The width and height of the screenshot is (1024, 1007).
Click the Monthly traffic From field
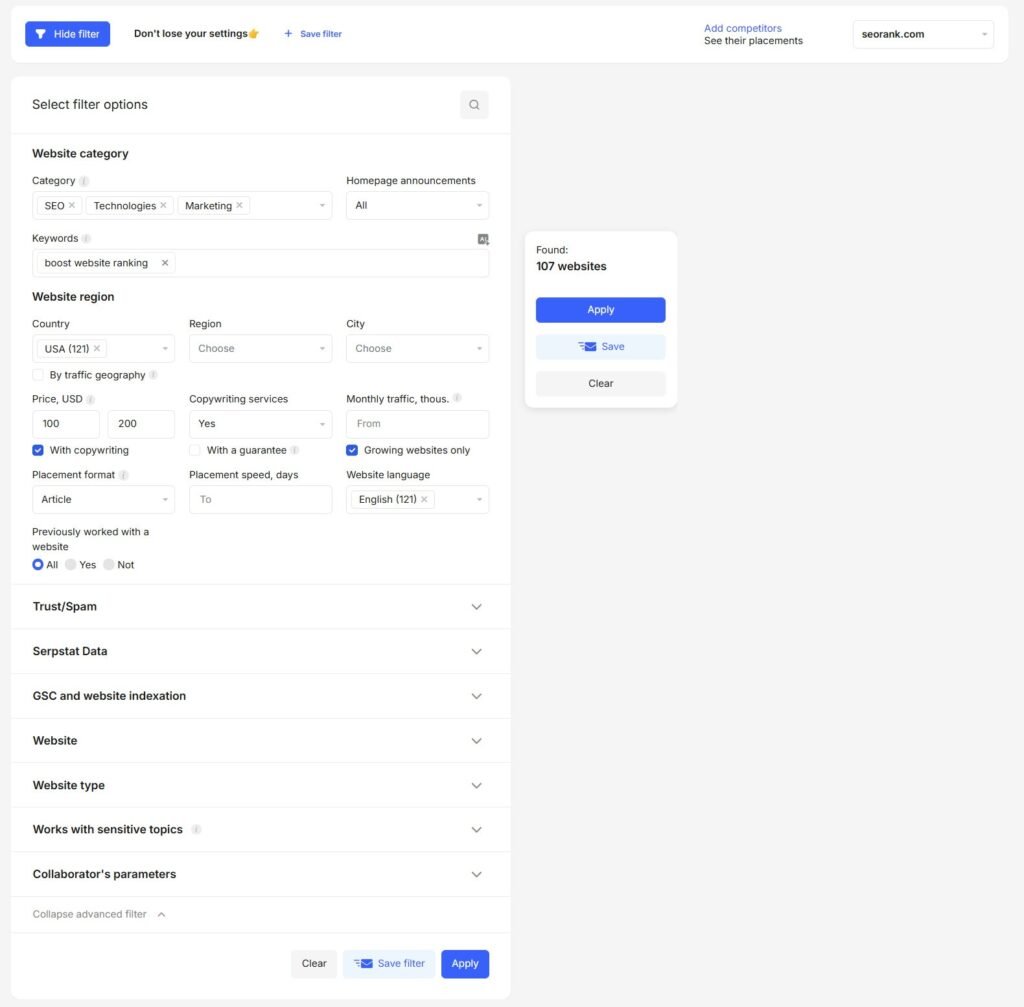417,424
